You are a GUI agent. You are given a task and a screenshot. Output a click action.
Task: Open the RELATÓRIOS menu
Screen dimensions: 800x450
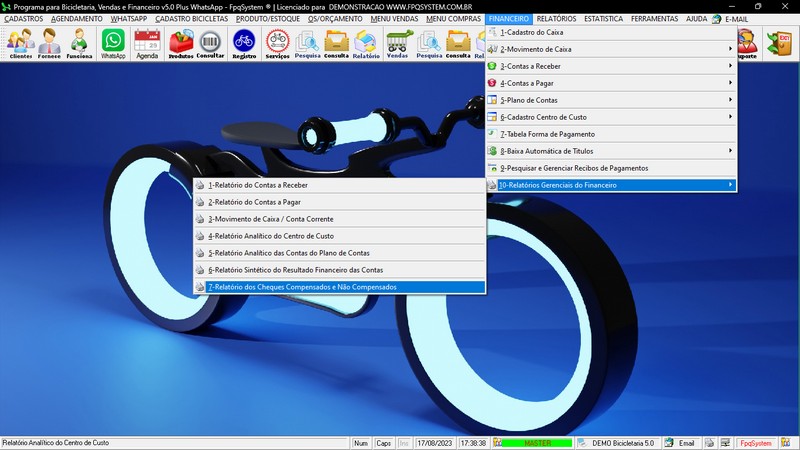(555, 19)
